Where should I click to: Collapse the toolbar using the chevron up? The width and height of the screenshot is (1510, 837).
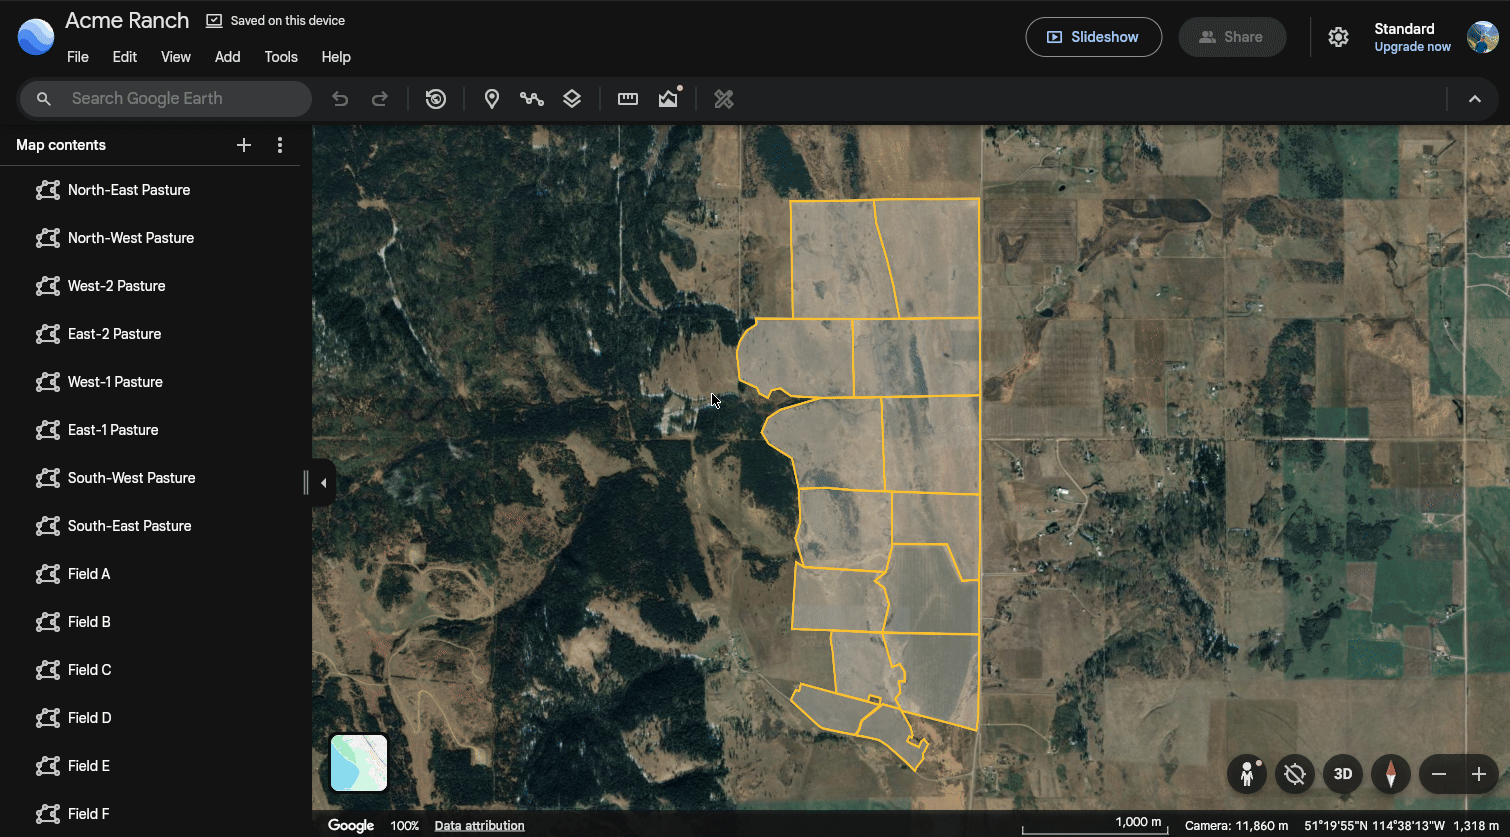point(1475,99)
